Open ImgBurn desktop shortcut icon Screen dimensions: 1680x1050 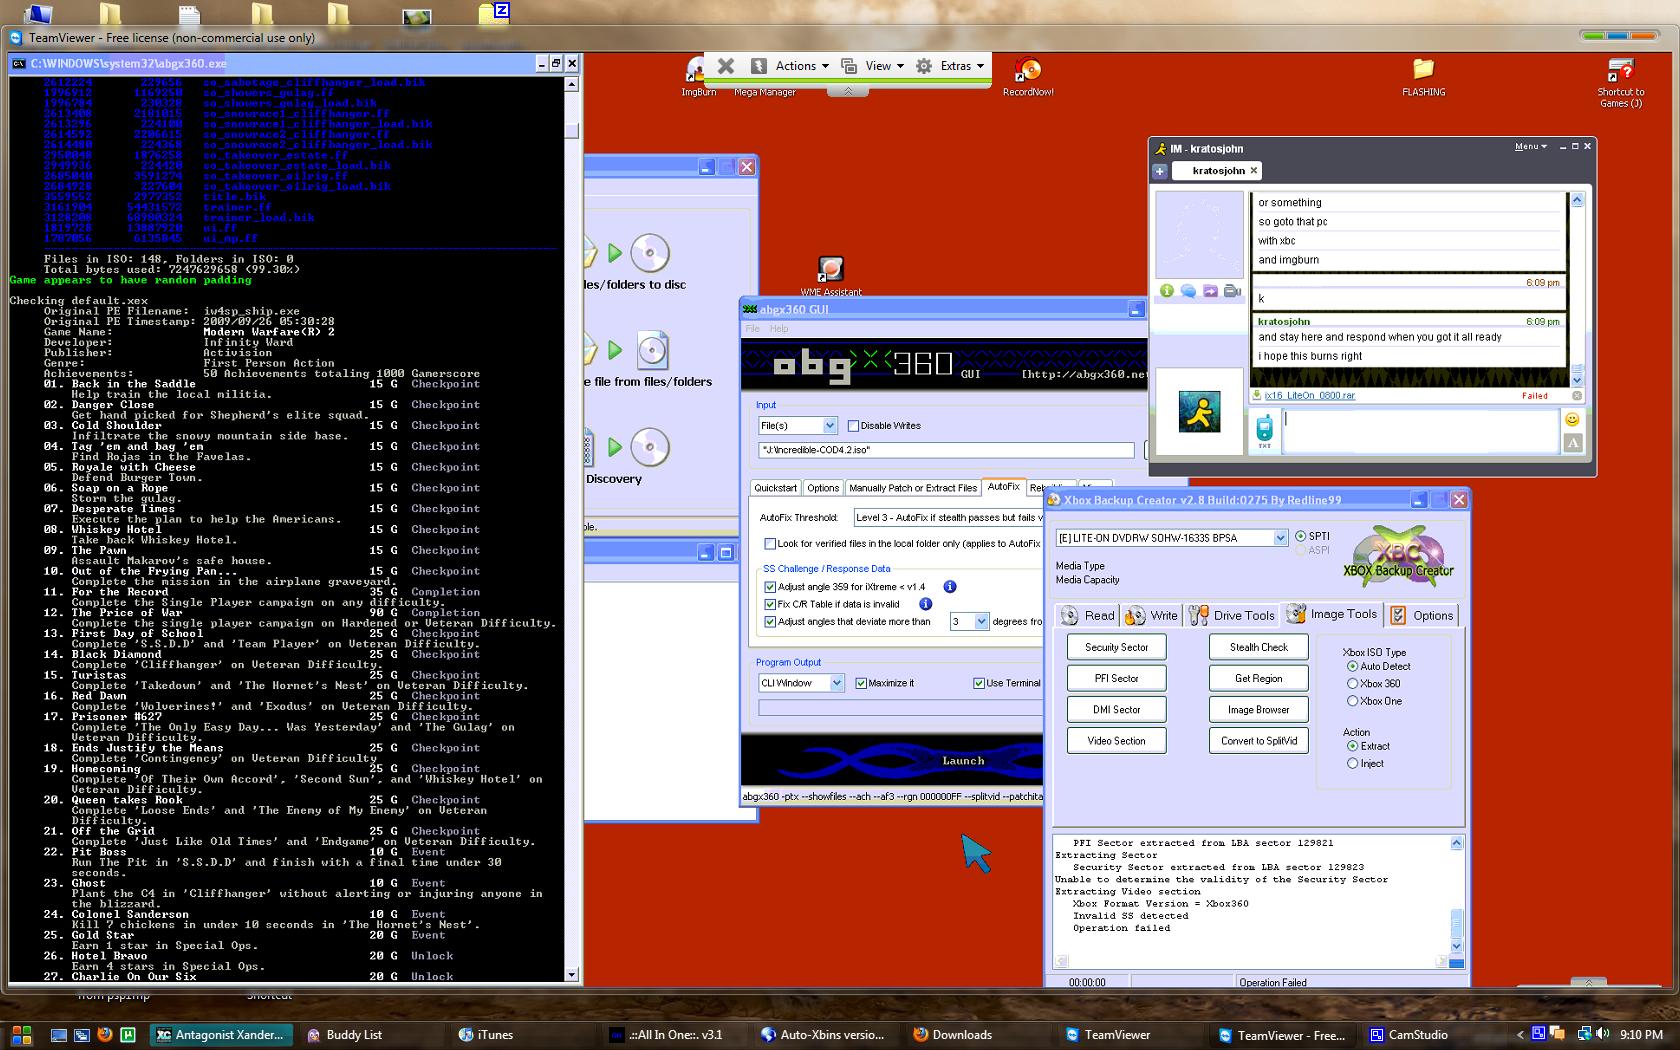coord(697,72)
